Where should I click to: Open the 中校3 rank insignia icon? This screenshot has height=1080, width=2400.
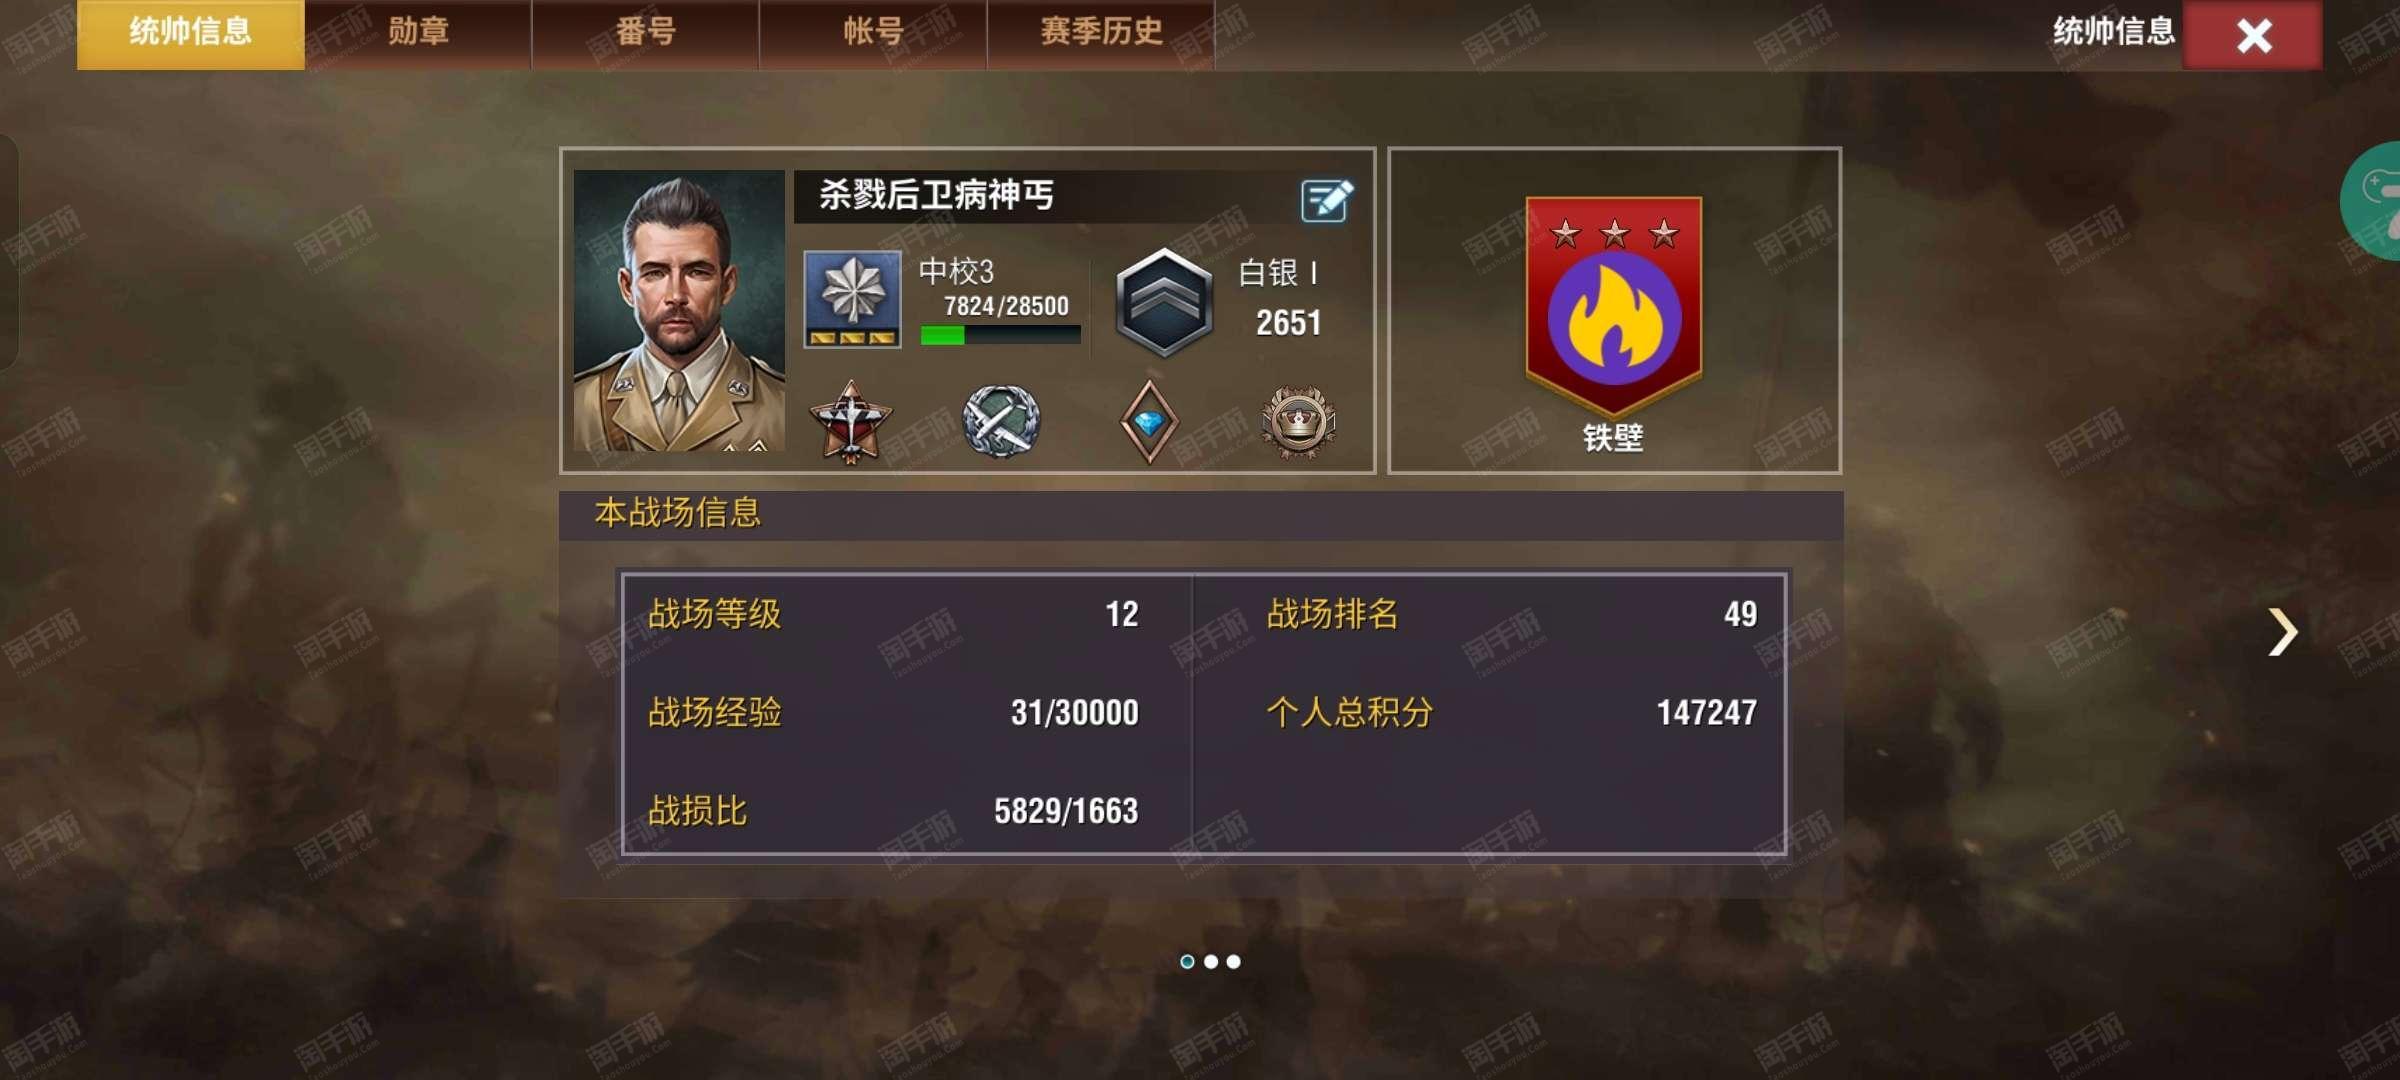pyautogui.click(x=853, y=299)
